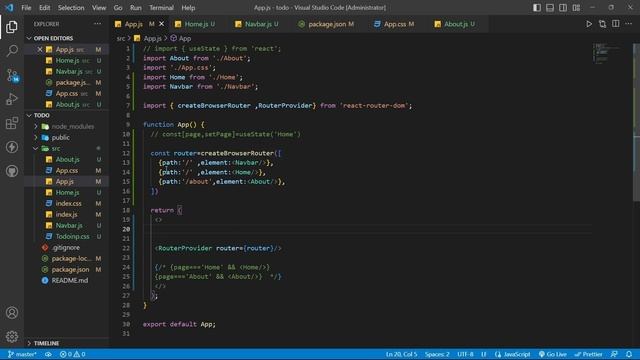Screen dimensions: 640x360
Task: Open index.css in the file tree
Action: 68,203
